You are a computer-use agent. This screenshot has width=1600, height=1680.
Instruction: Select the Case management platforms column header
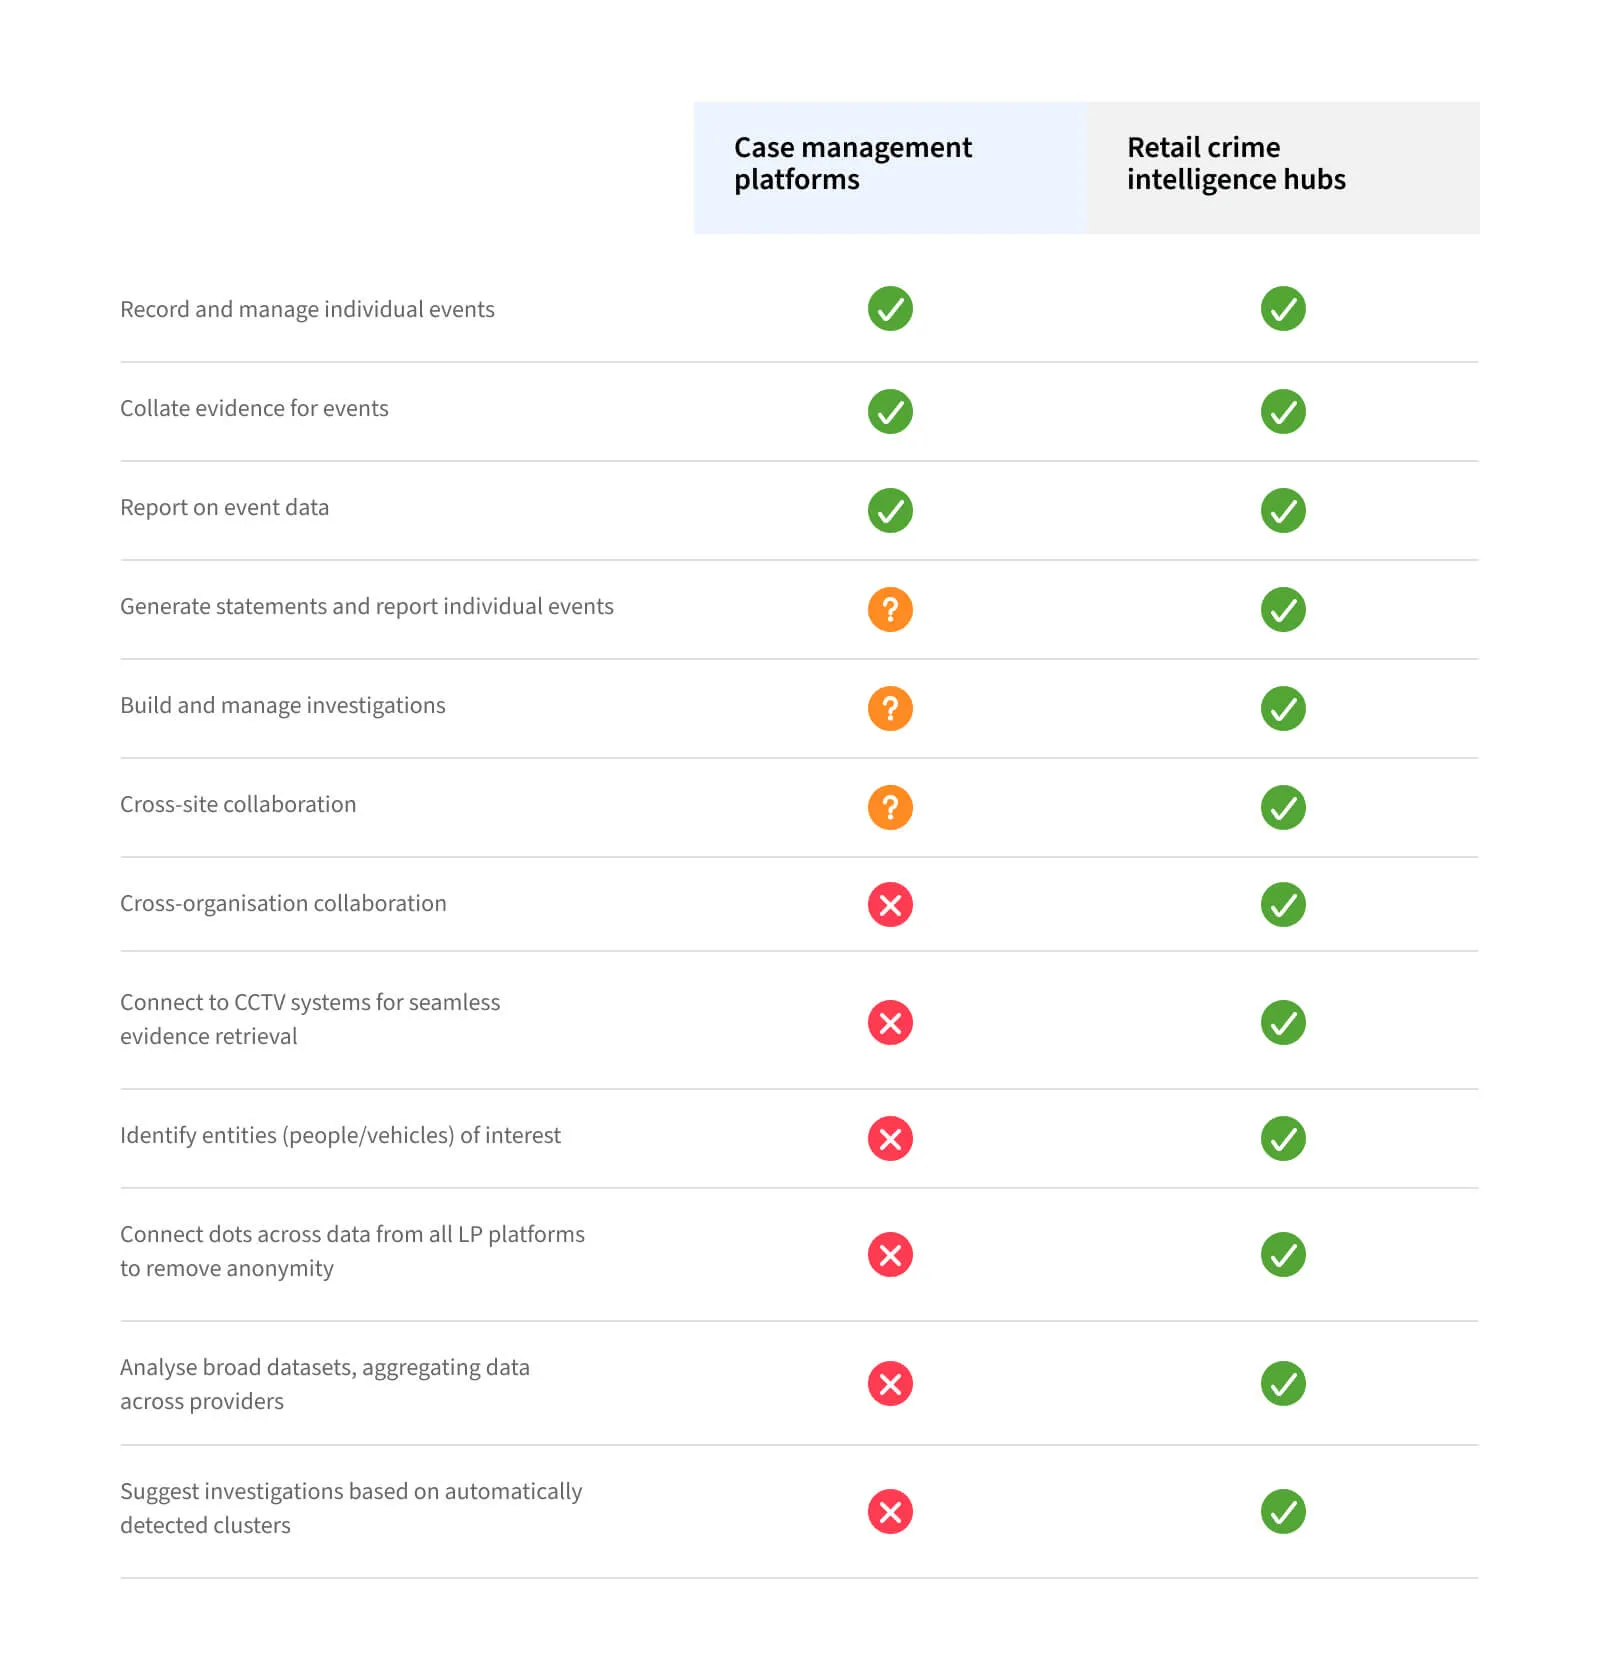point(890,167)
